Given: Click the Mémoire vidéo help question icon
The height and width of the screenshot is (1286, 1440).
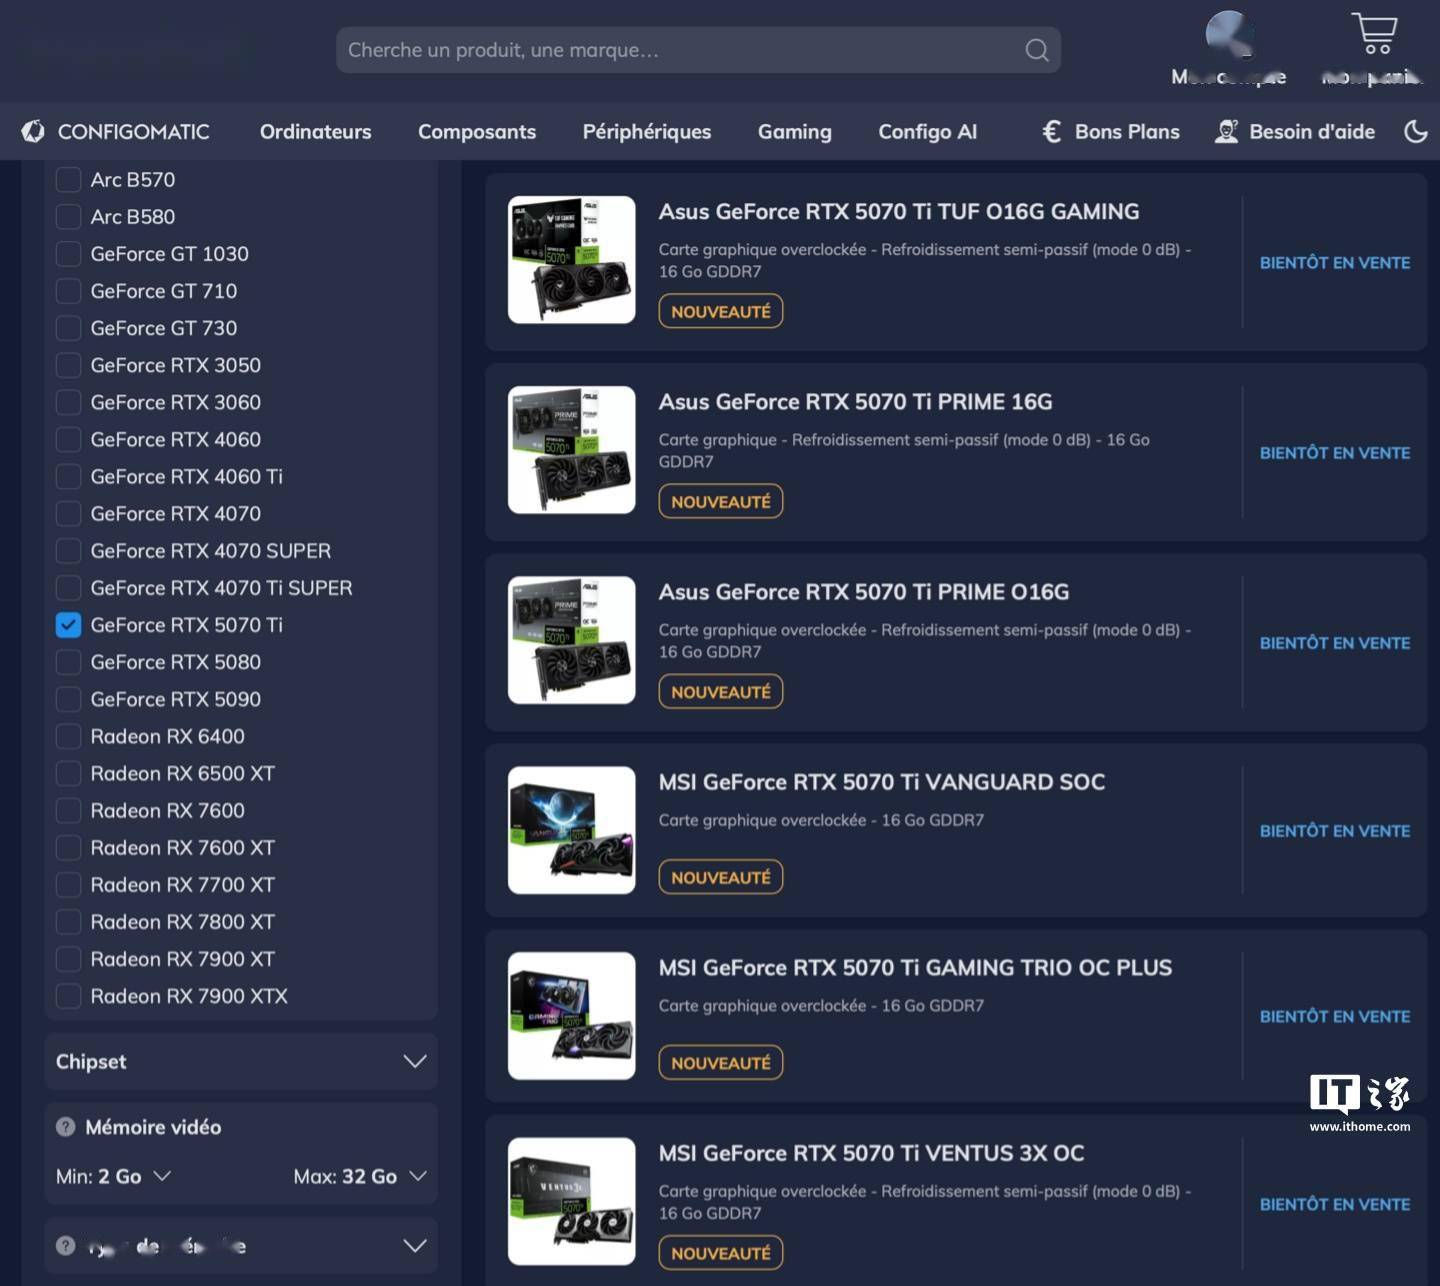Looking at the screenshot, I should 66,1127.
